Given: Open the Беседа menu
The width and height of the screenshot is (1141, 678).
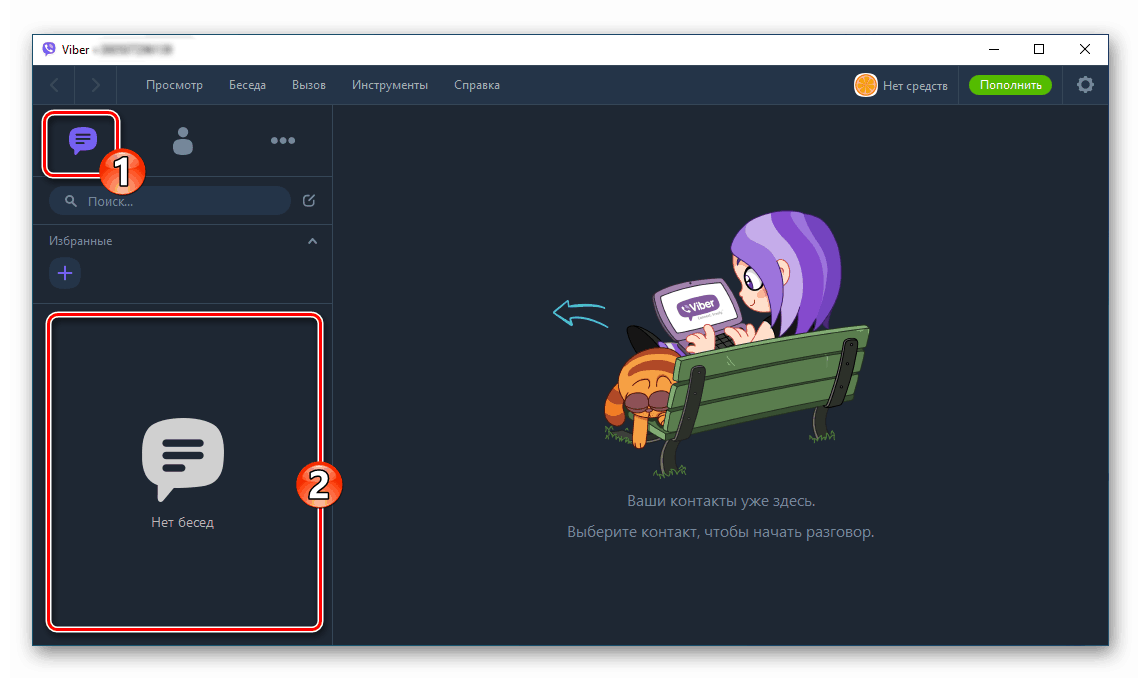Looking at the screenshot, I should (247, 85).
